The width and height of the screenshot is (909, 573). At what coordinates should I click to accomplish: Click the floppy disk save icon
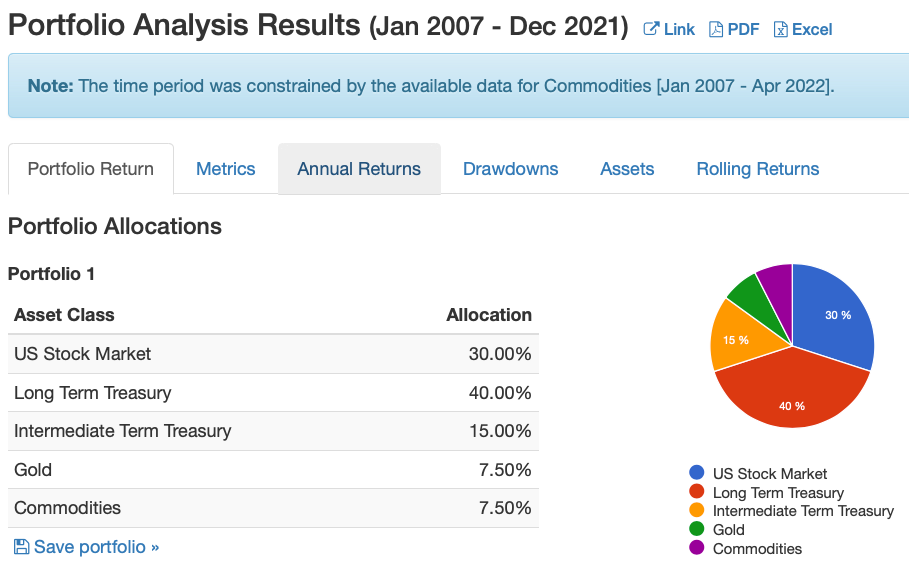point(21,546)
